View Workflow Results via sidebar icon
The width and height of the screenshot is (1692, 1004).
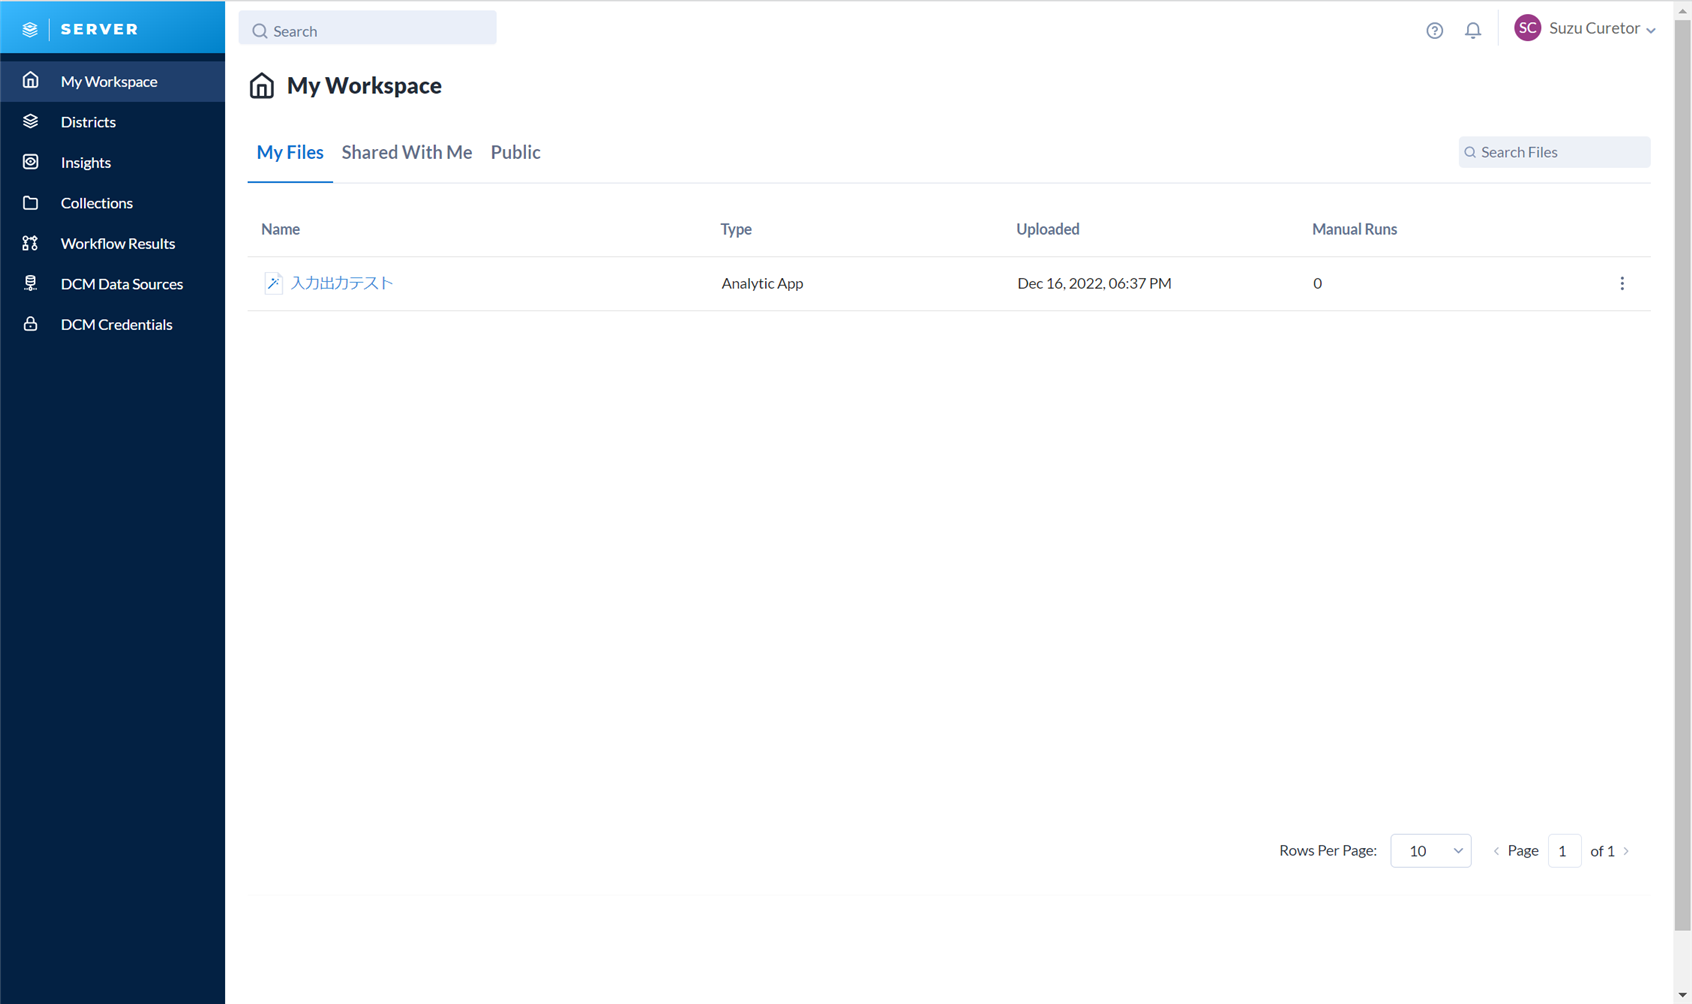(x=31, y=243)
